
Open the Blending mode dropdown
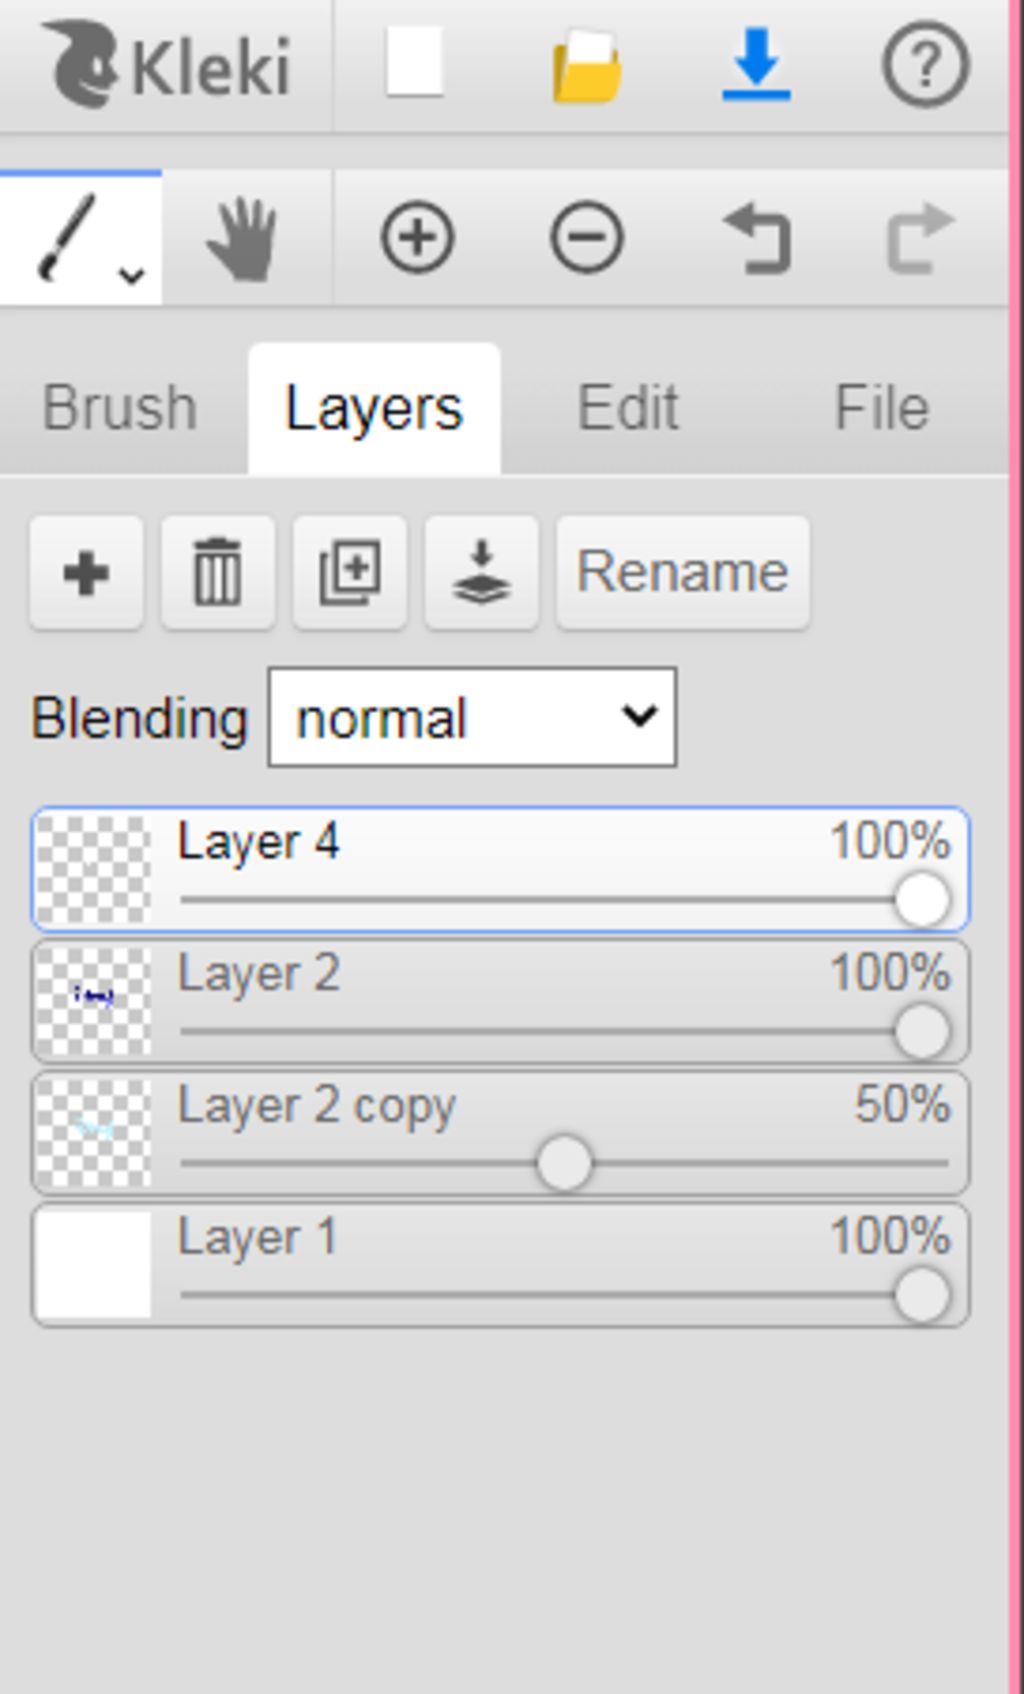pyautogui.click(x=472, y=718)
